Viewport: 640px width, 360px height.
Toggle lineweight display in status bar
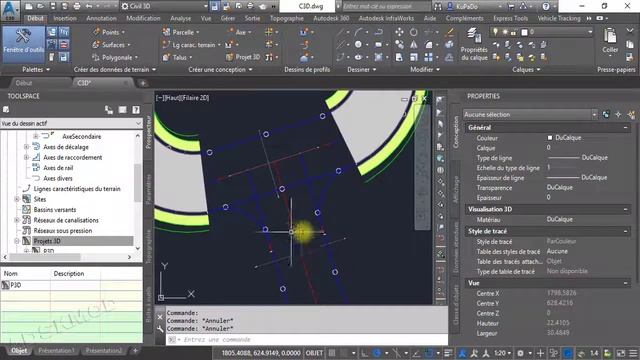click(448, 353)
